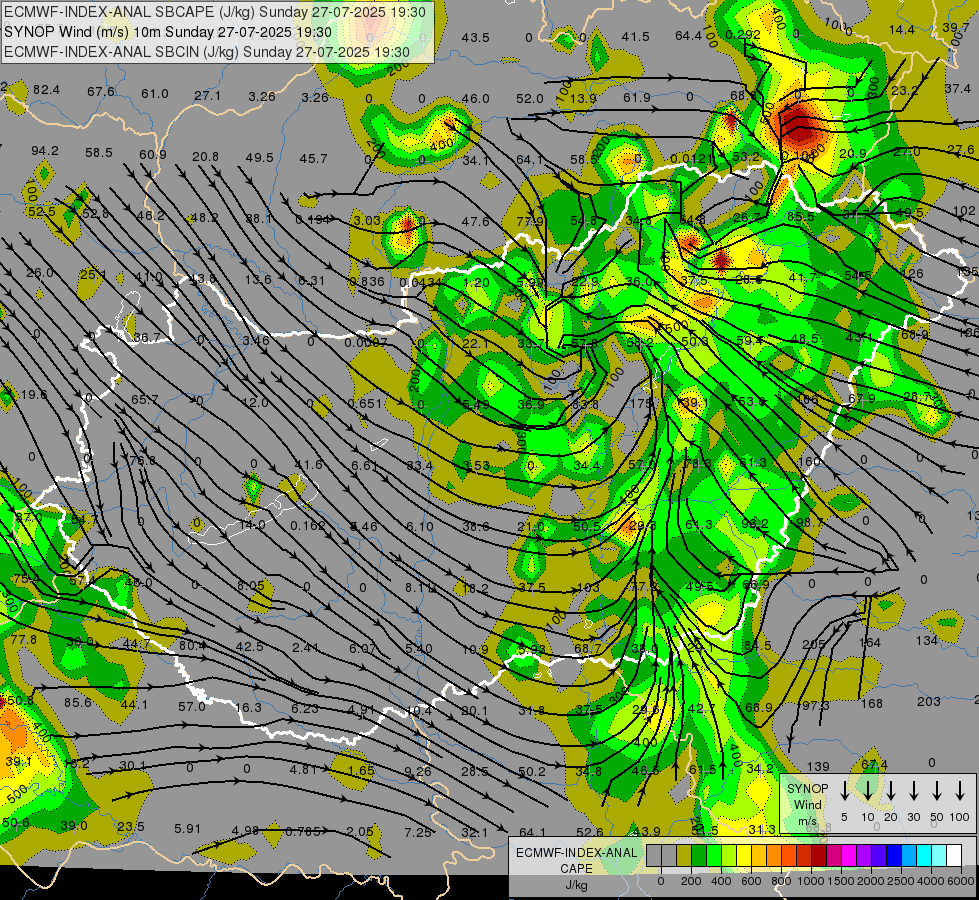Click the map value 67.6
The height and width of the screenshot is (900, 979).
coord(101,92)
